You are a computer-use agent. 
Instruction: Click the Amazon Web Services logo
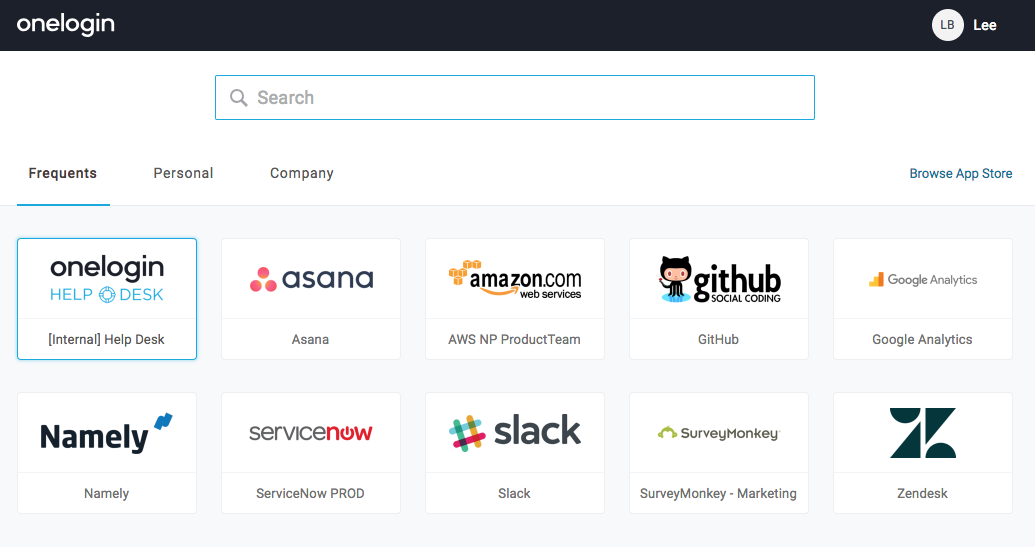[x=515, y=279]
